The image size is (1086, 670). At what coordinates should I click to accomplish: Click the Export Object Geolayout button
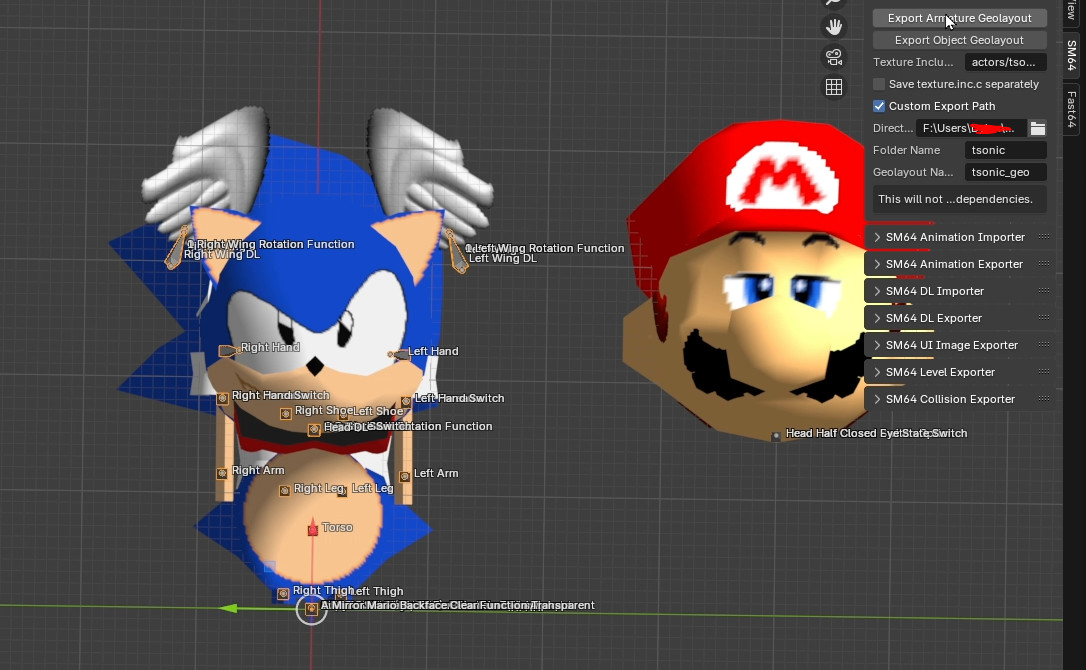[x=959, y=40]
